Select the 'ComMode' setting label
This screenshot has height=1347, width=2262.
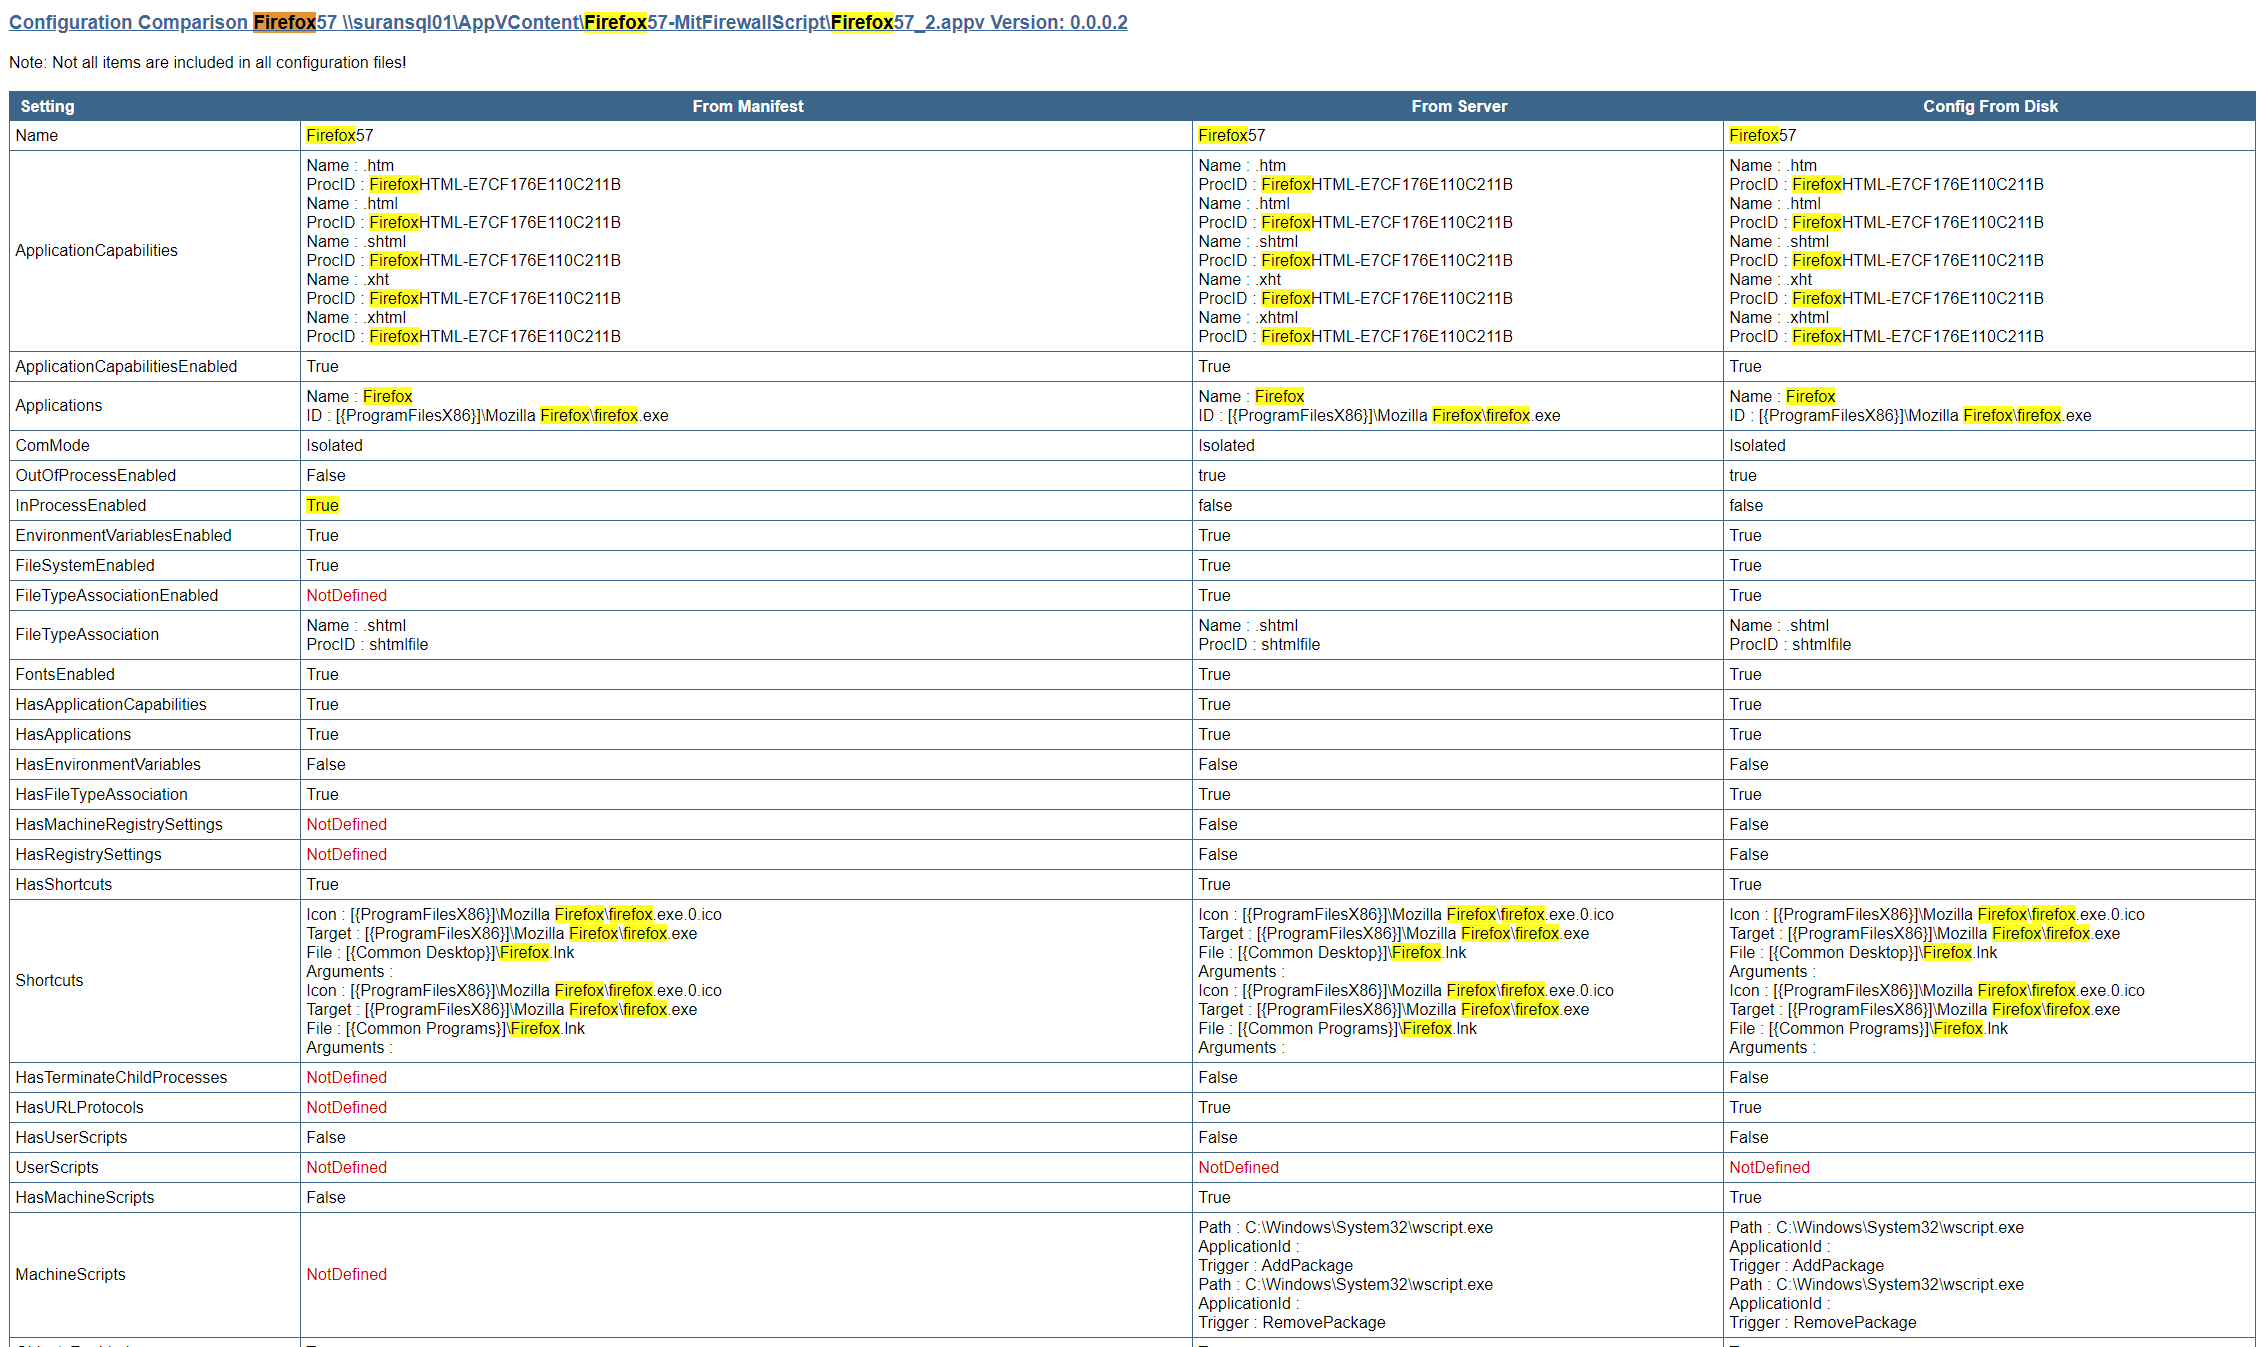[52, 445]
